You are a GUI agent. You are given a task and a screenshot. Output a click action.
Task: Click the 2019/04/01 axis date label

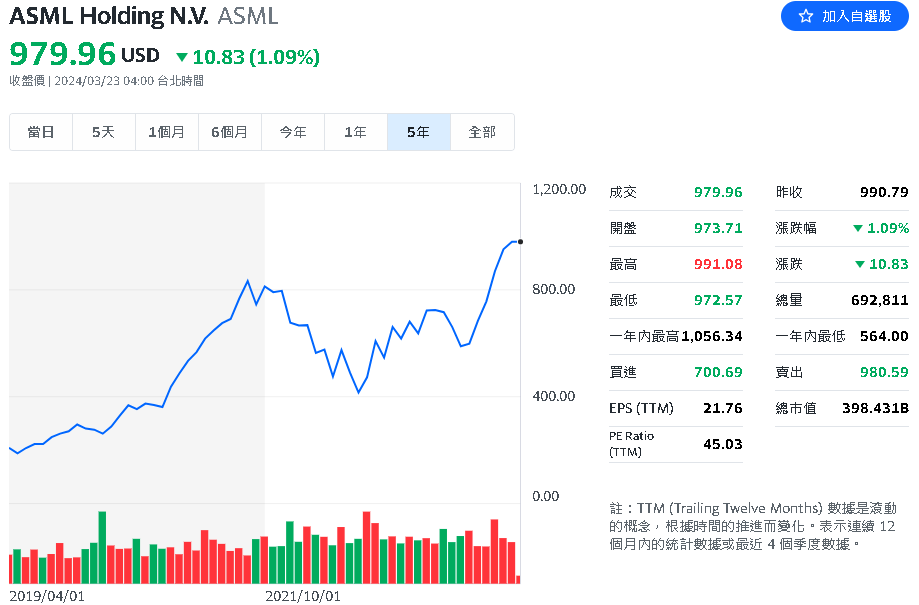[47, 596]
